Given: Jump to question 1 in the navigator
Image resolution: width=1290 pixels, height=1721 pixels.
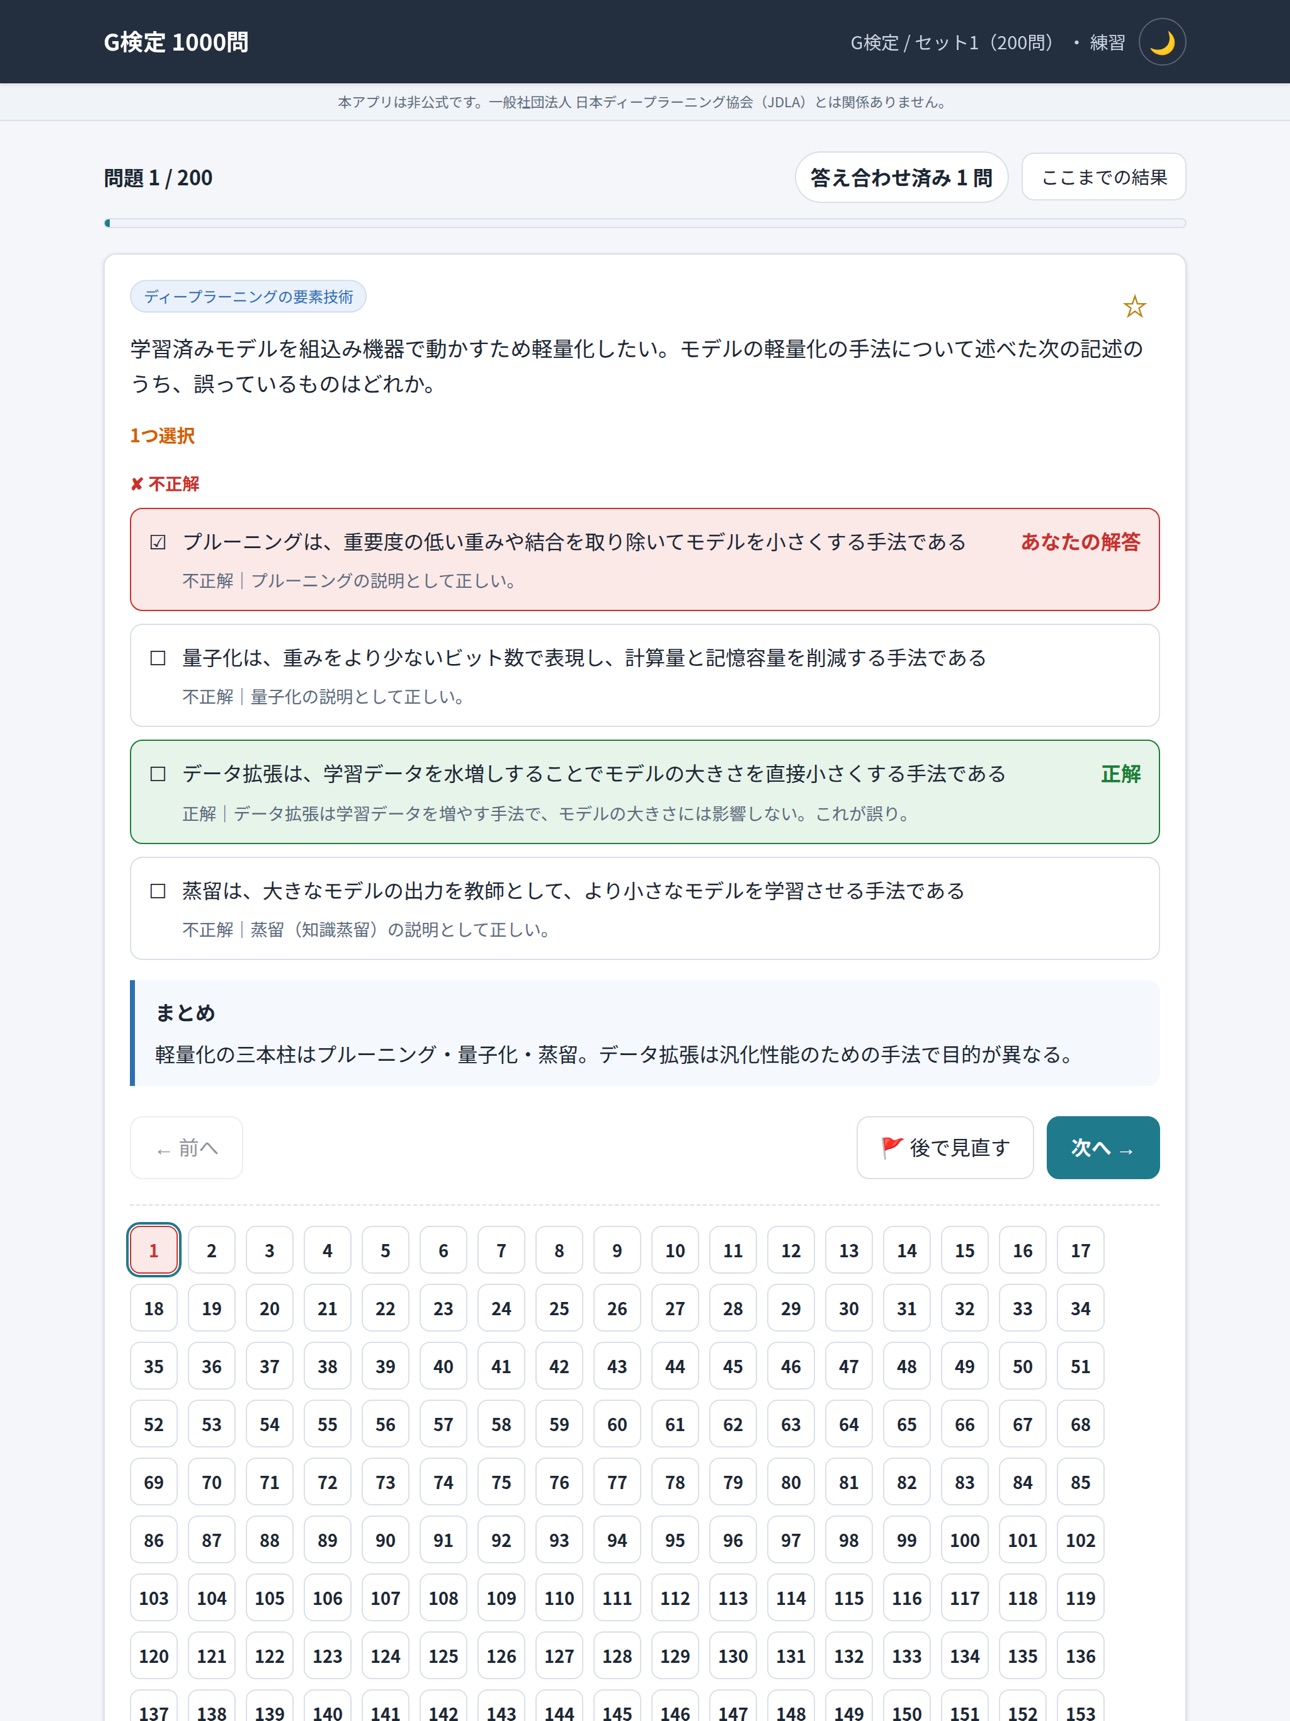Looking at the screenshot, I should 154,1250.
